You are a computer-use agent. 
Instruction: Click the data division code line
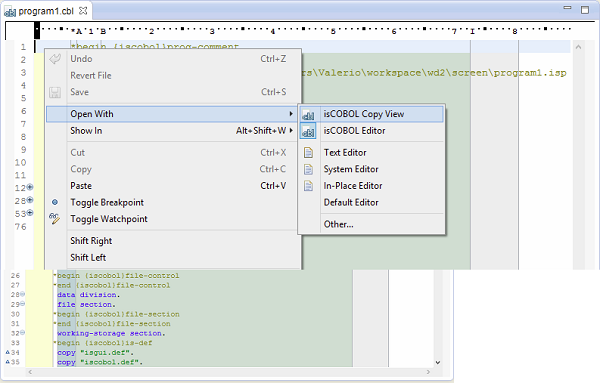click(x=88, y=295)
